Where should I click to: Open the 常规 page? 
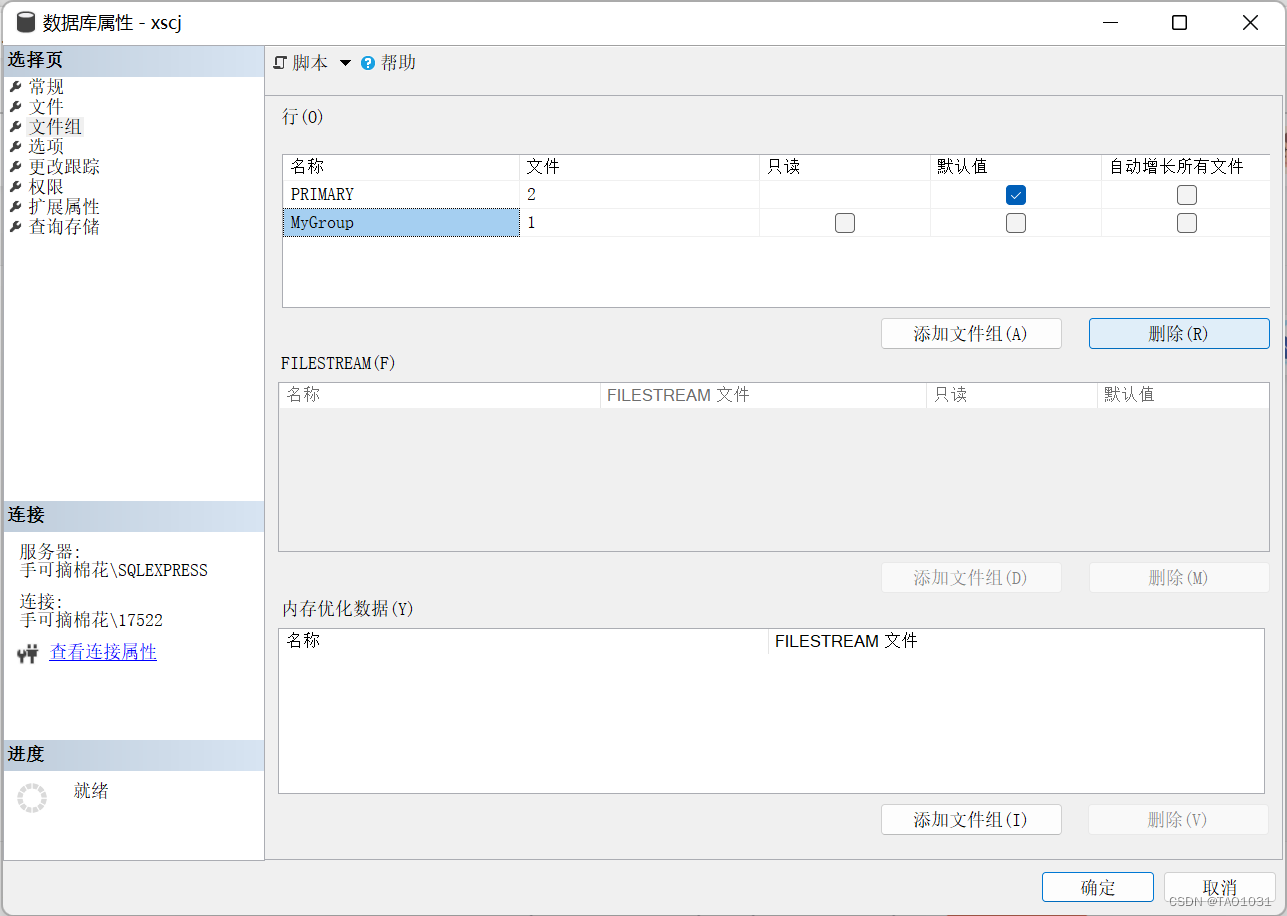[46, 87]
